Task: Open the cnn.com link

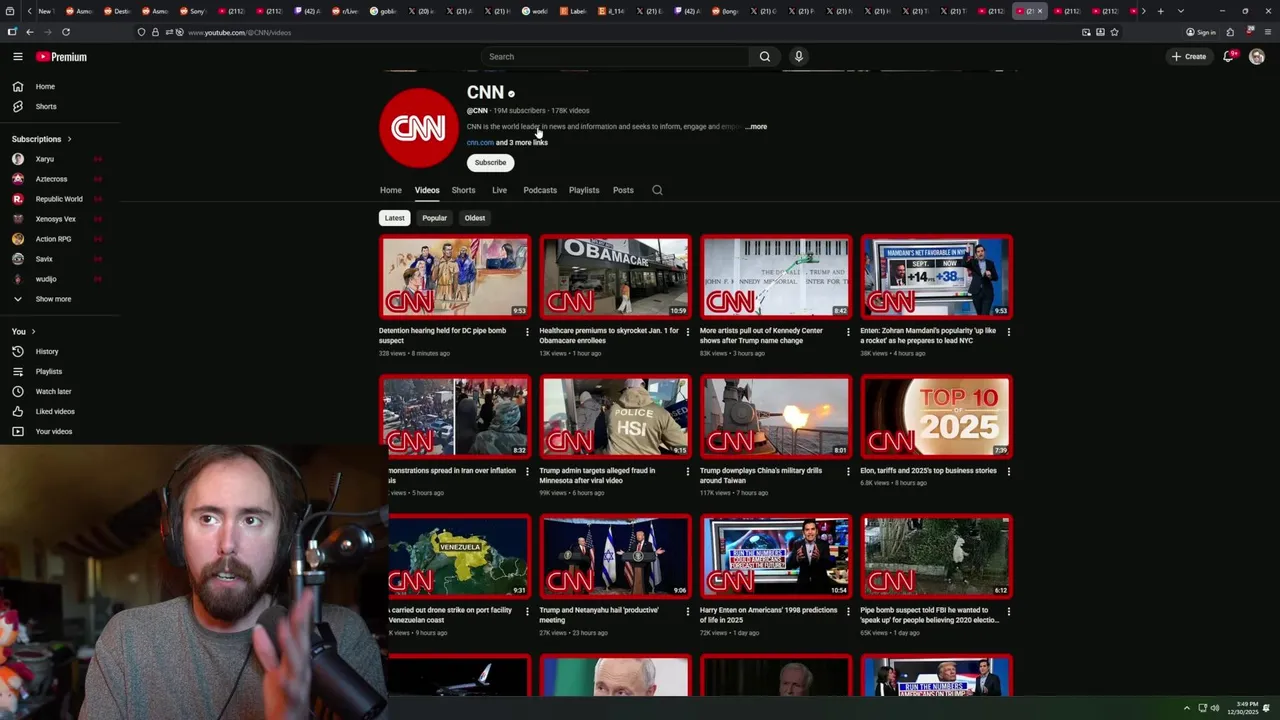Action: [x=480, y=143]
